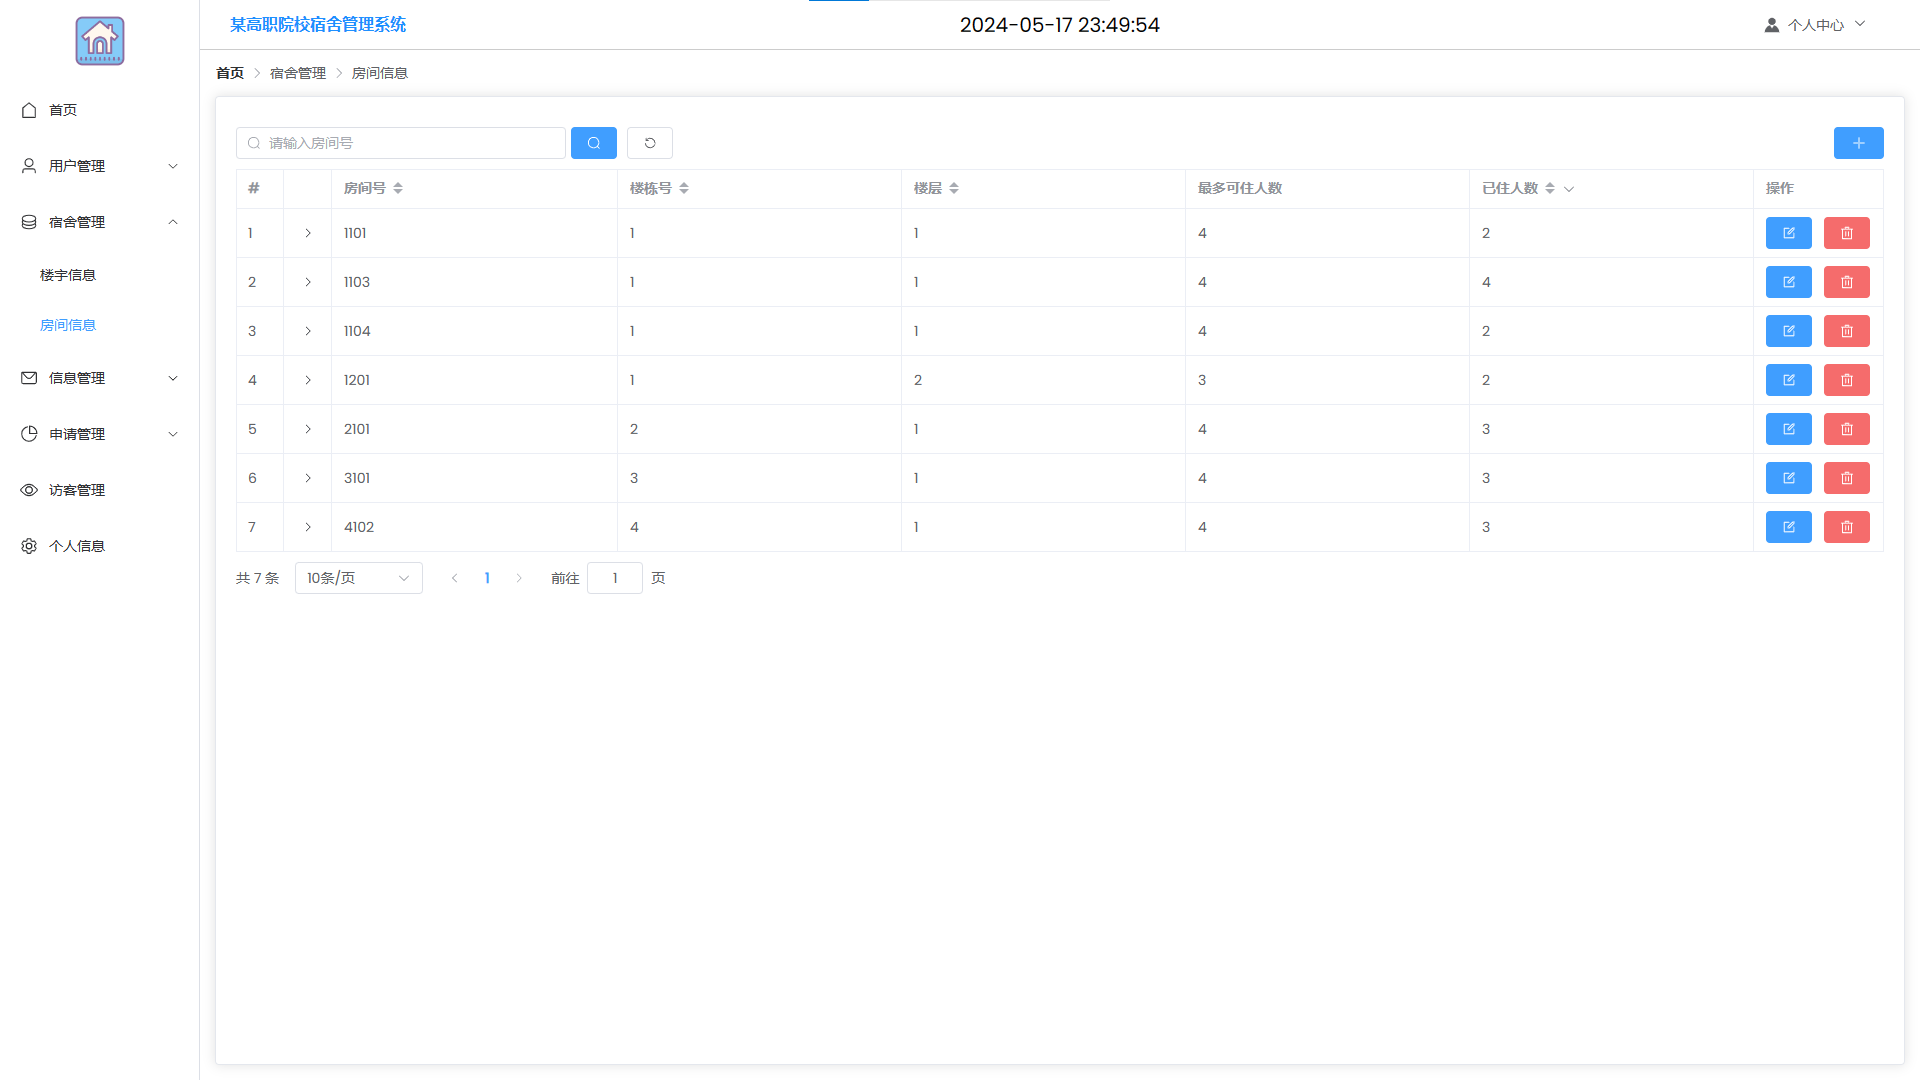Click 首页 in the breadcrumb
1920x1080 pixels.
230,73
